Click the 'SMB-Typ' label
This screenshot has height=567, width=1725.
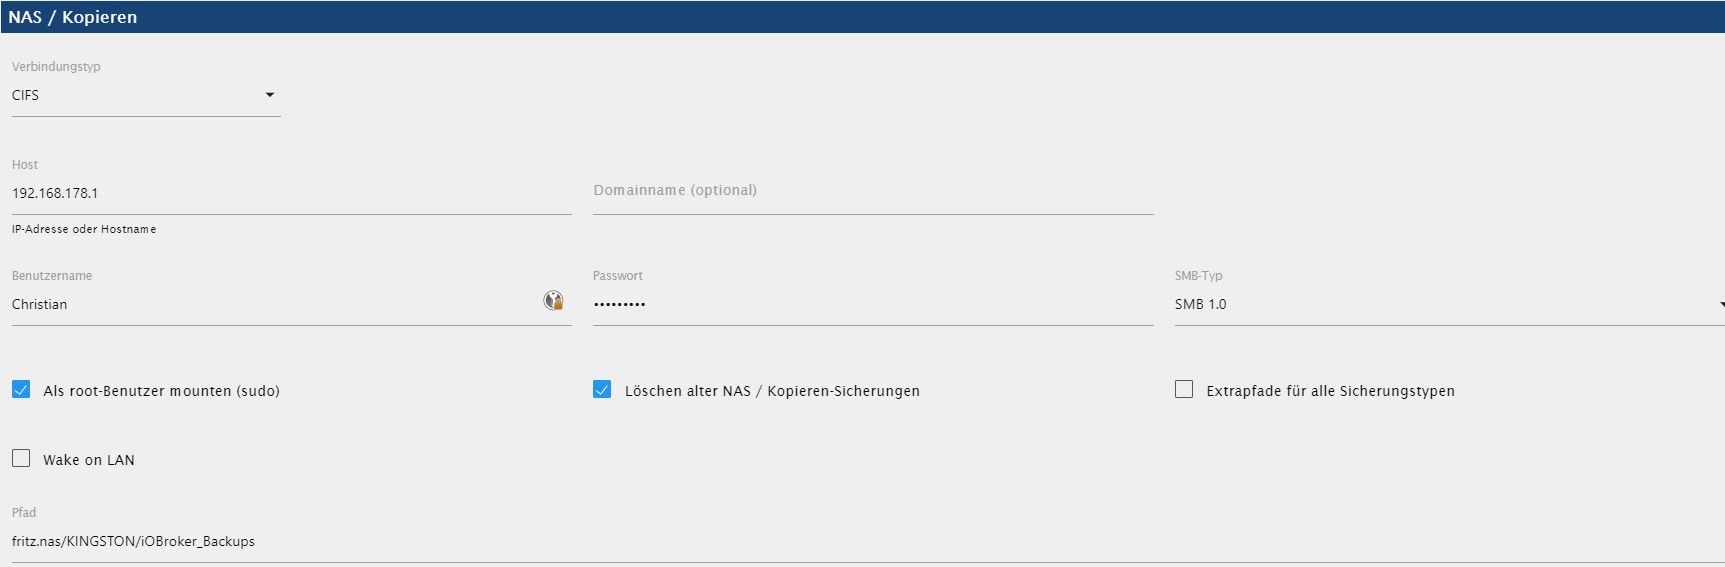[x=1198, y=275]
